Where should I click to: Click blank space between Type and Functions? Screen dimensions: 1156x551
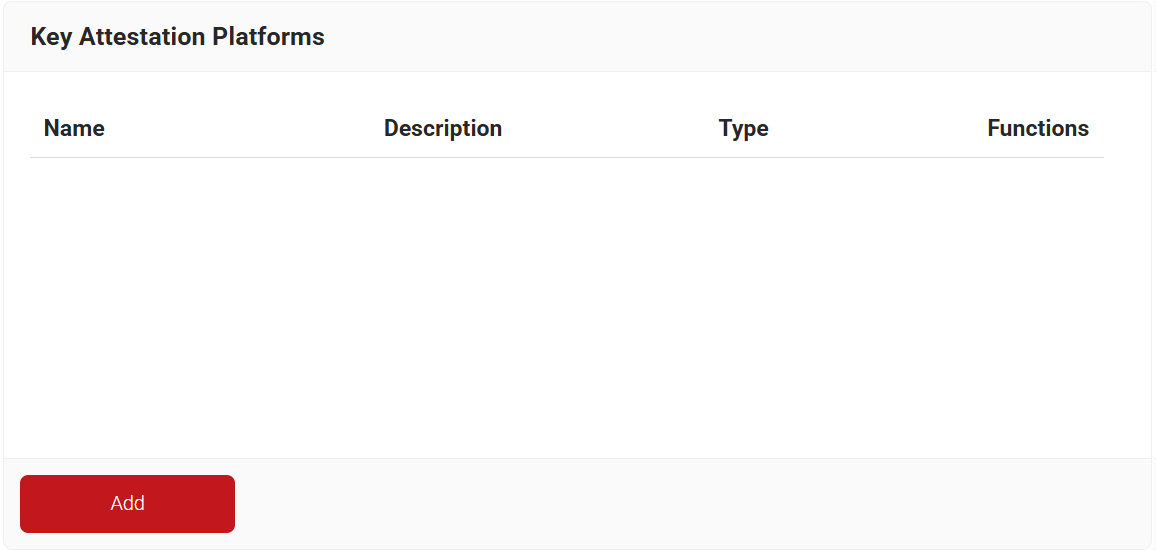pos(878,128)
